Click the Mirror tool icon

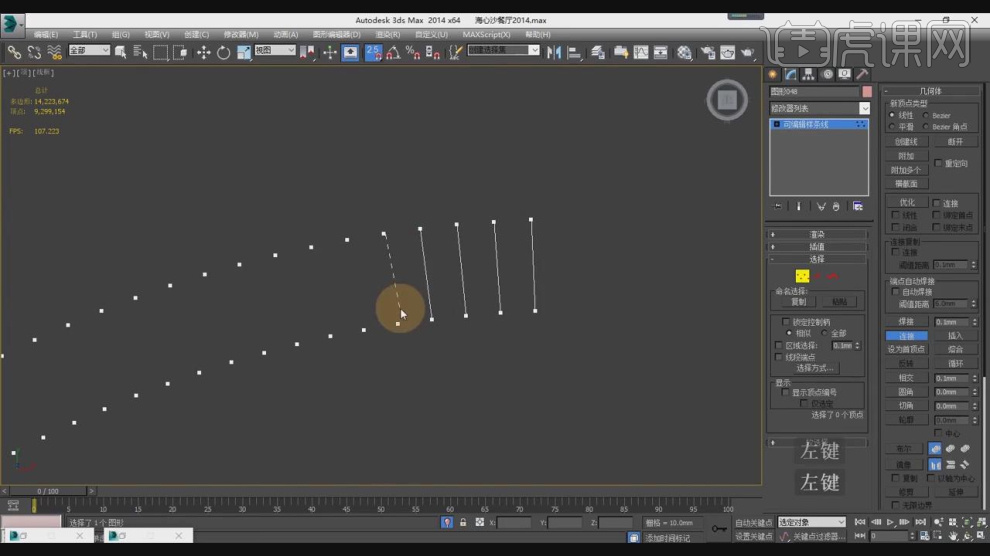click(x=553, y=52)
